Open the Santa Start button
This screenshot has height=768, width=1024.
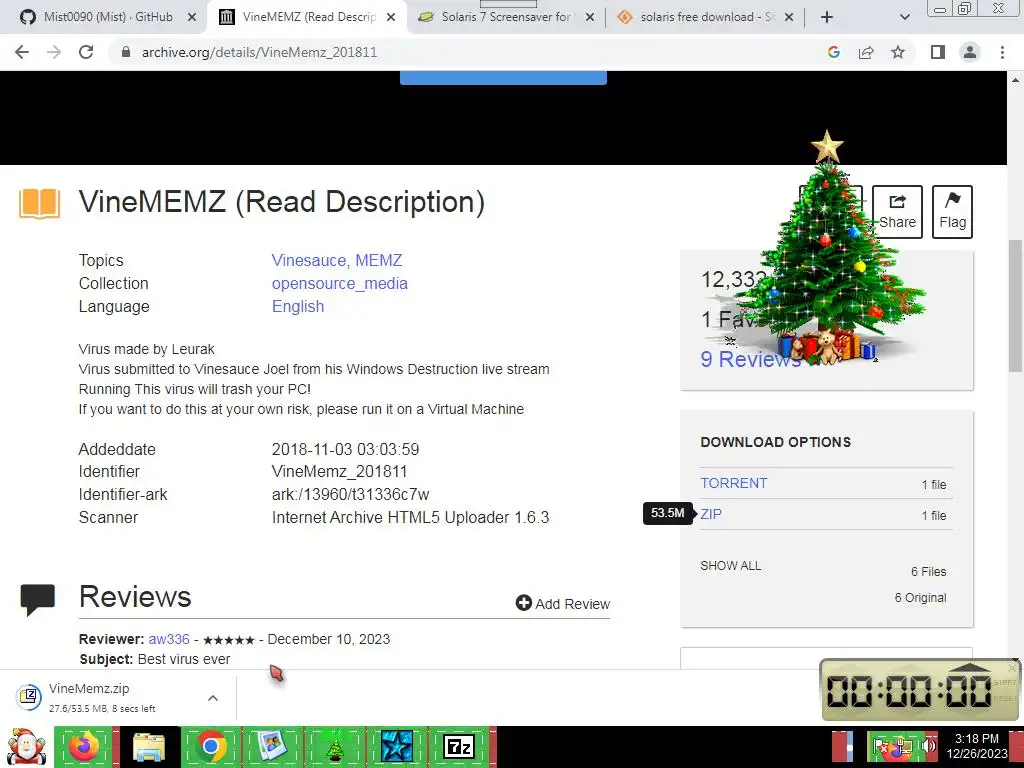[25, 746]
